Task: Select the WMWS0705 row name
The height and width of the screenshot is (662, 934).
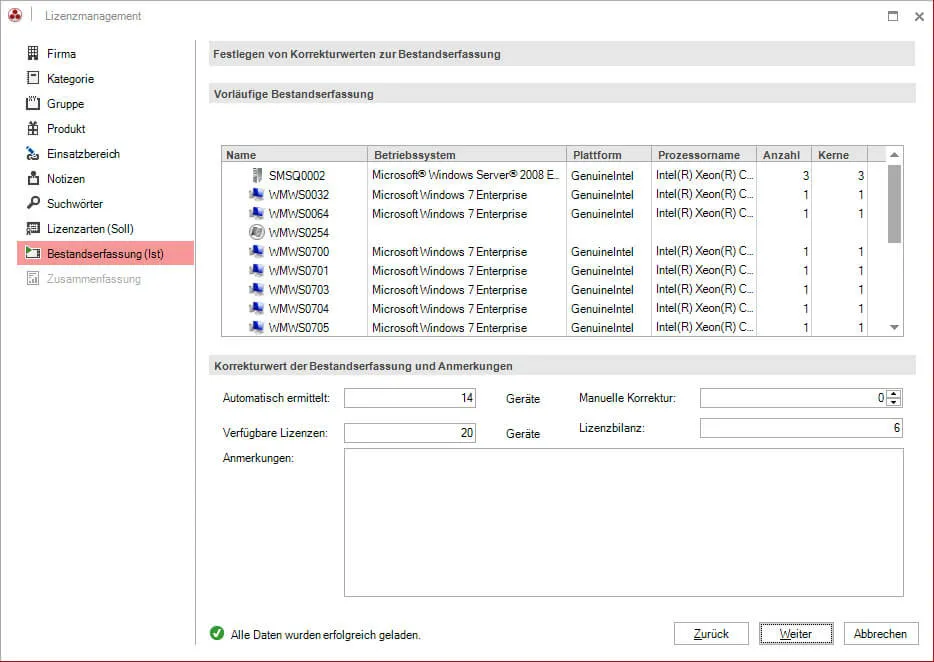Action: pos(298,328)
